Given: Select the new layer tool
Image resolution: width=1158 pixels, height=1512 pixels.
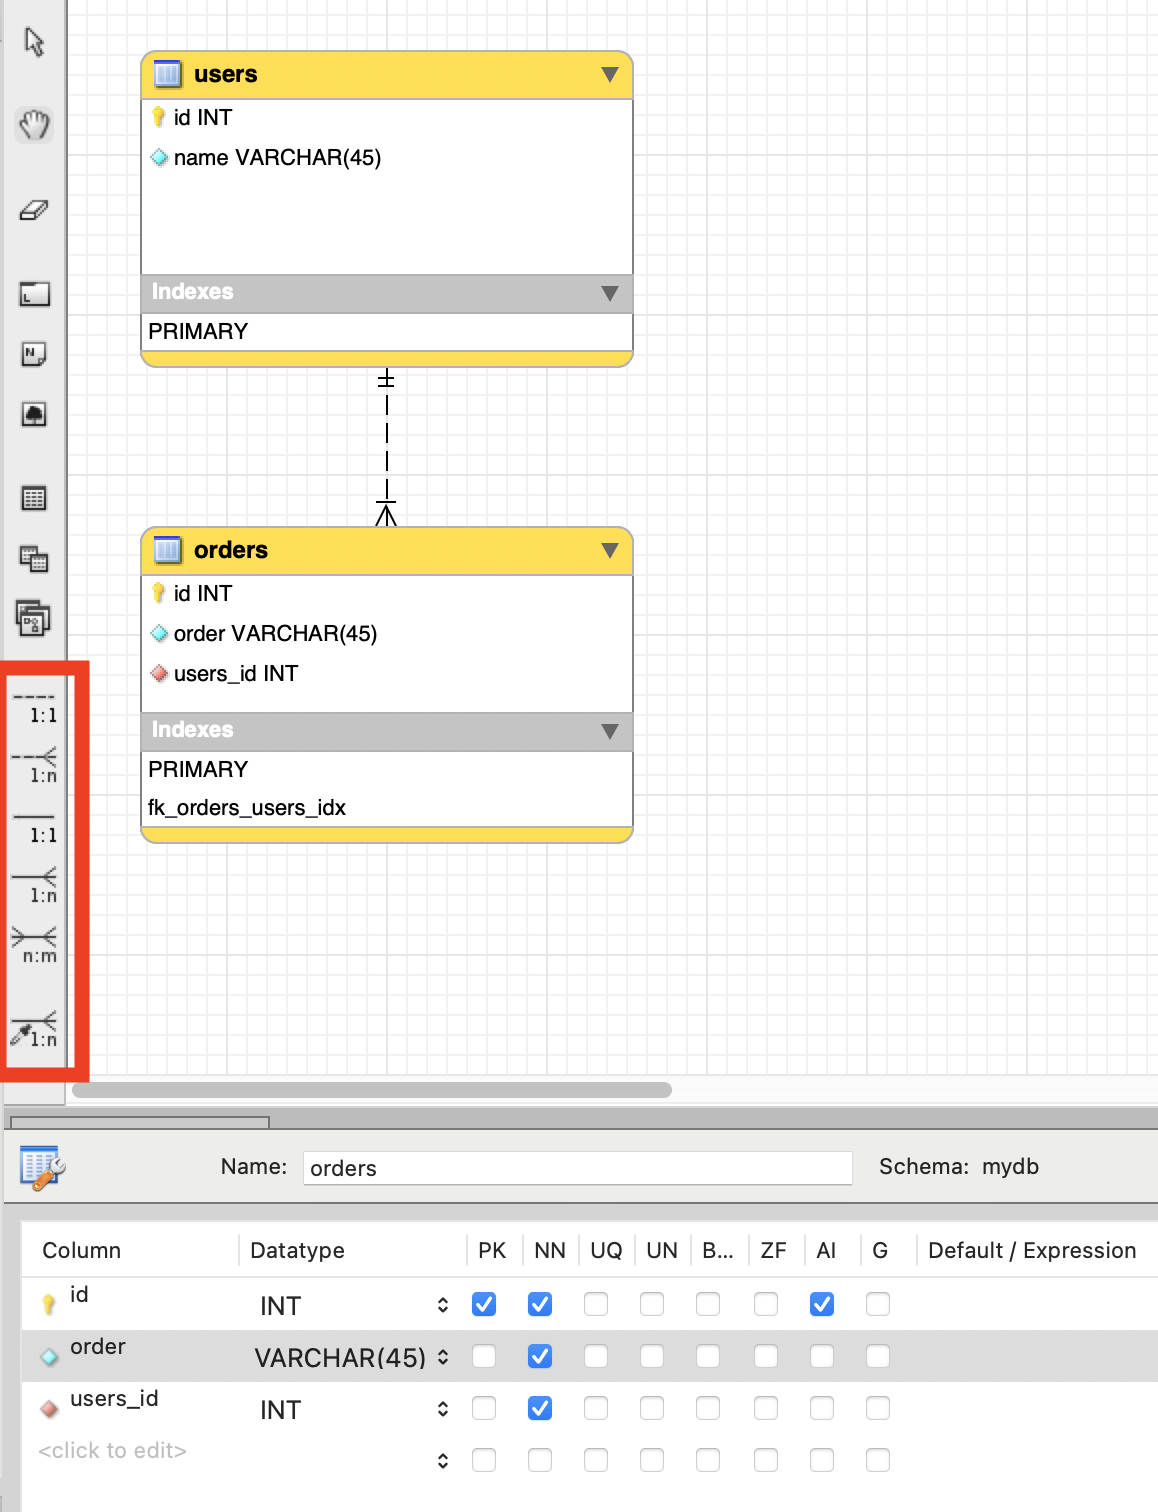Looking at the screenshot, I should point(34,294).
